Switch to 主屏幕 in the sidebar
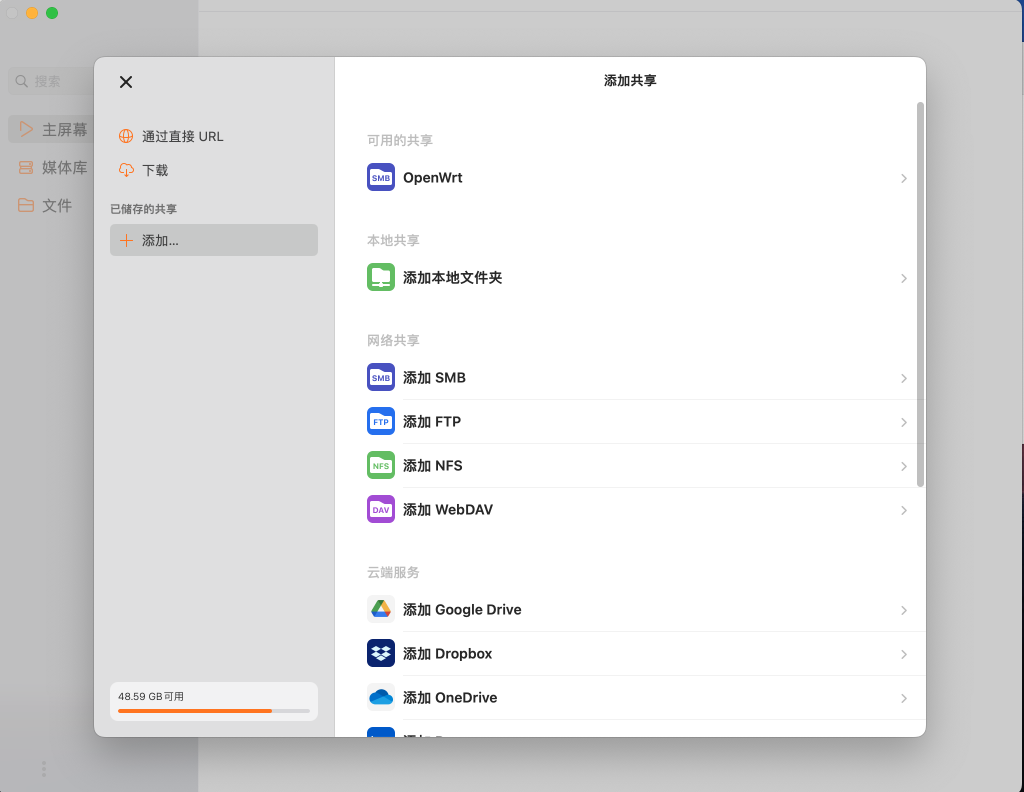 [x=62, y=129]
